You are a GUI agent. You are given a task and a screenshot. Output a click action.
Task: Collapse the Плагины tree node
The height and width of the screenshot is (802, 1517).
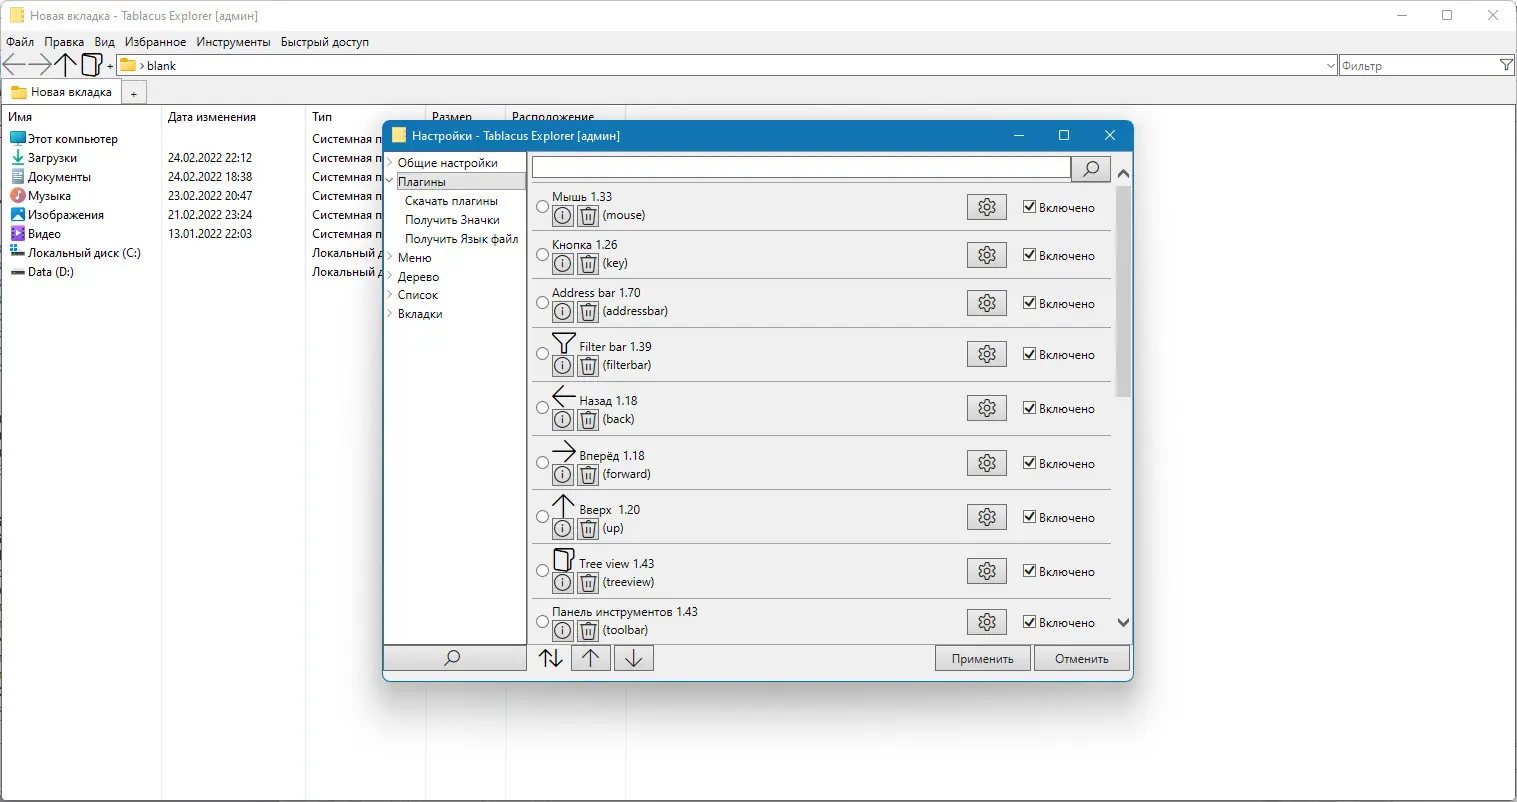point(390,182)
